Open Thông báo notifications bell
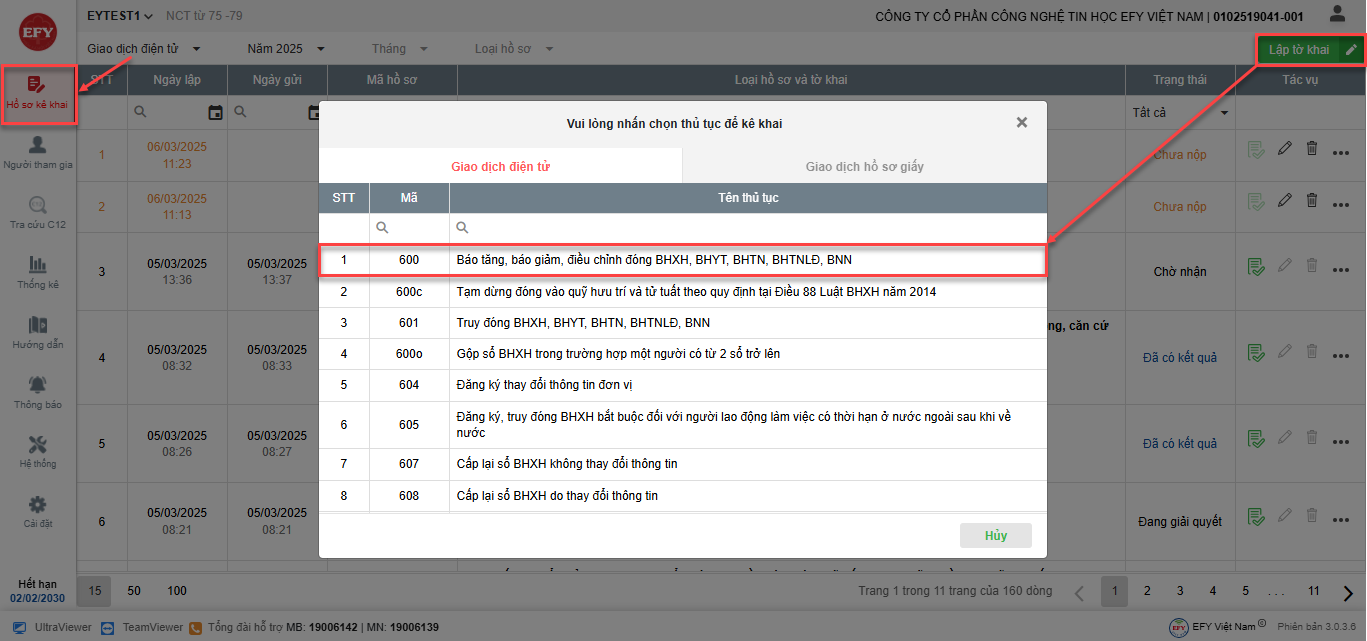 pos(38,392)
